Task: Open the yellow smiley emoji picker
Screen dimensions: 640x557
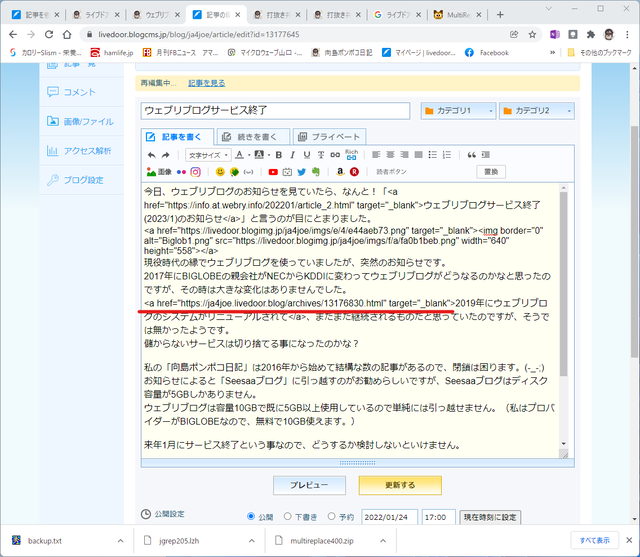Action: [x=220, y=172]
